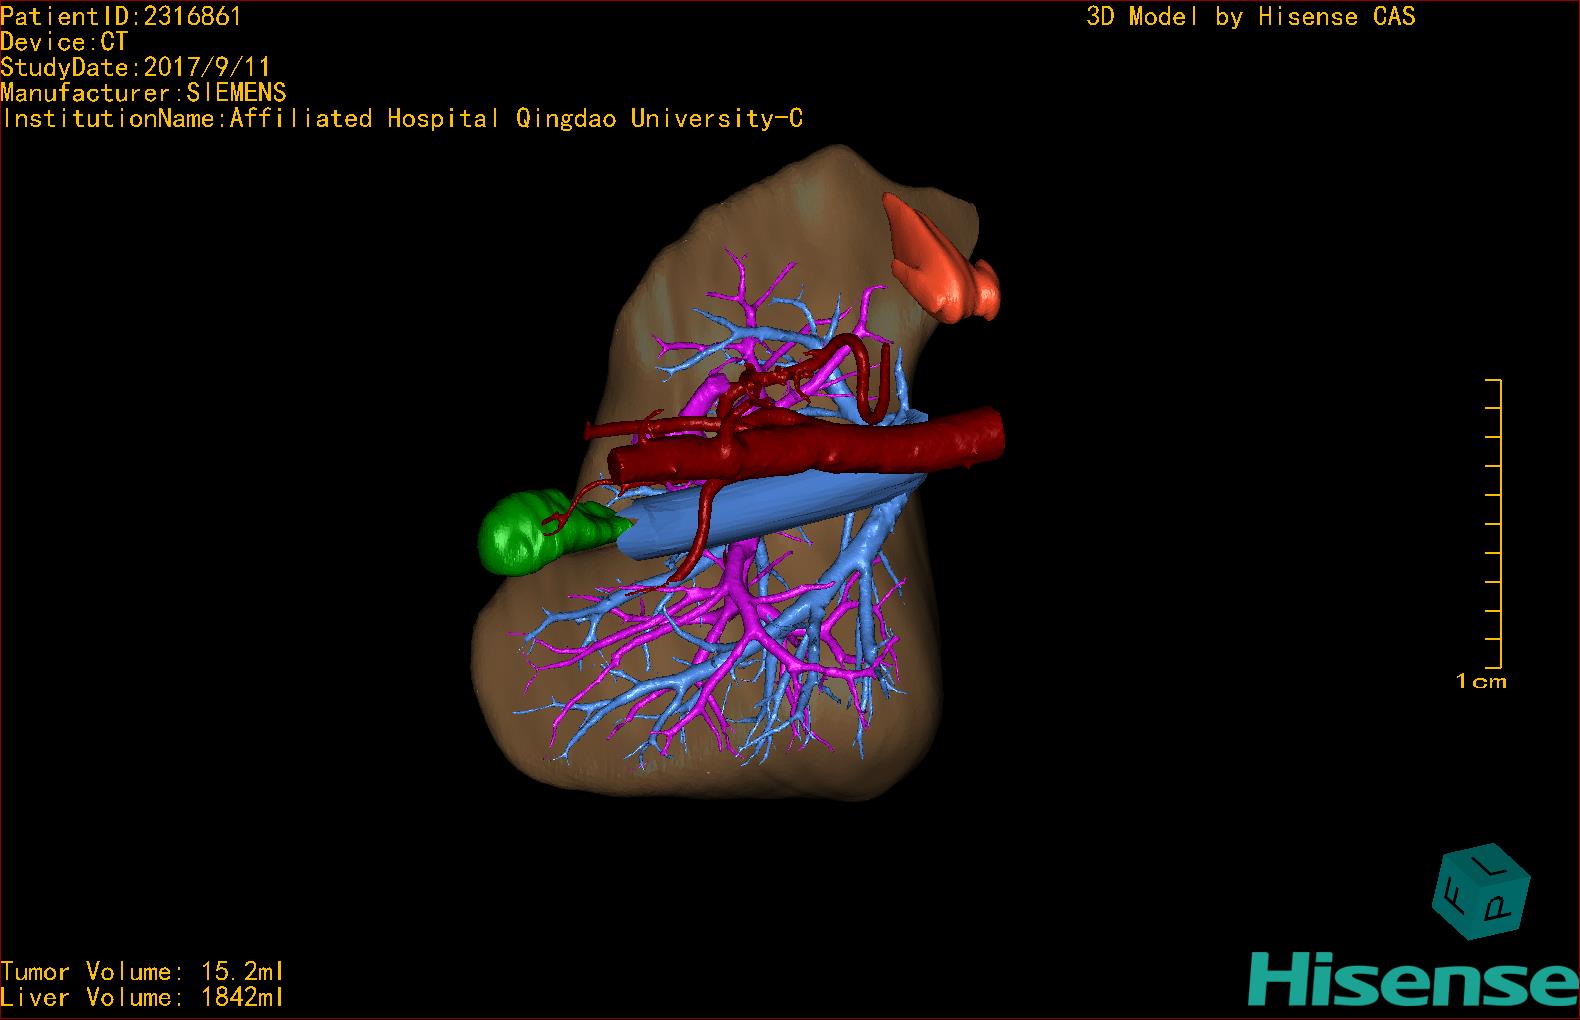This screenshot has width=1580, height=1020.
Task: Click '3D Model by Hisense CAS' caption
Action: 1250,16
